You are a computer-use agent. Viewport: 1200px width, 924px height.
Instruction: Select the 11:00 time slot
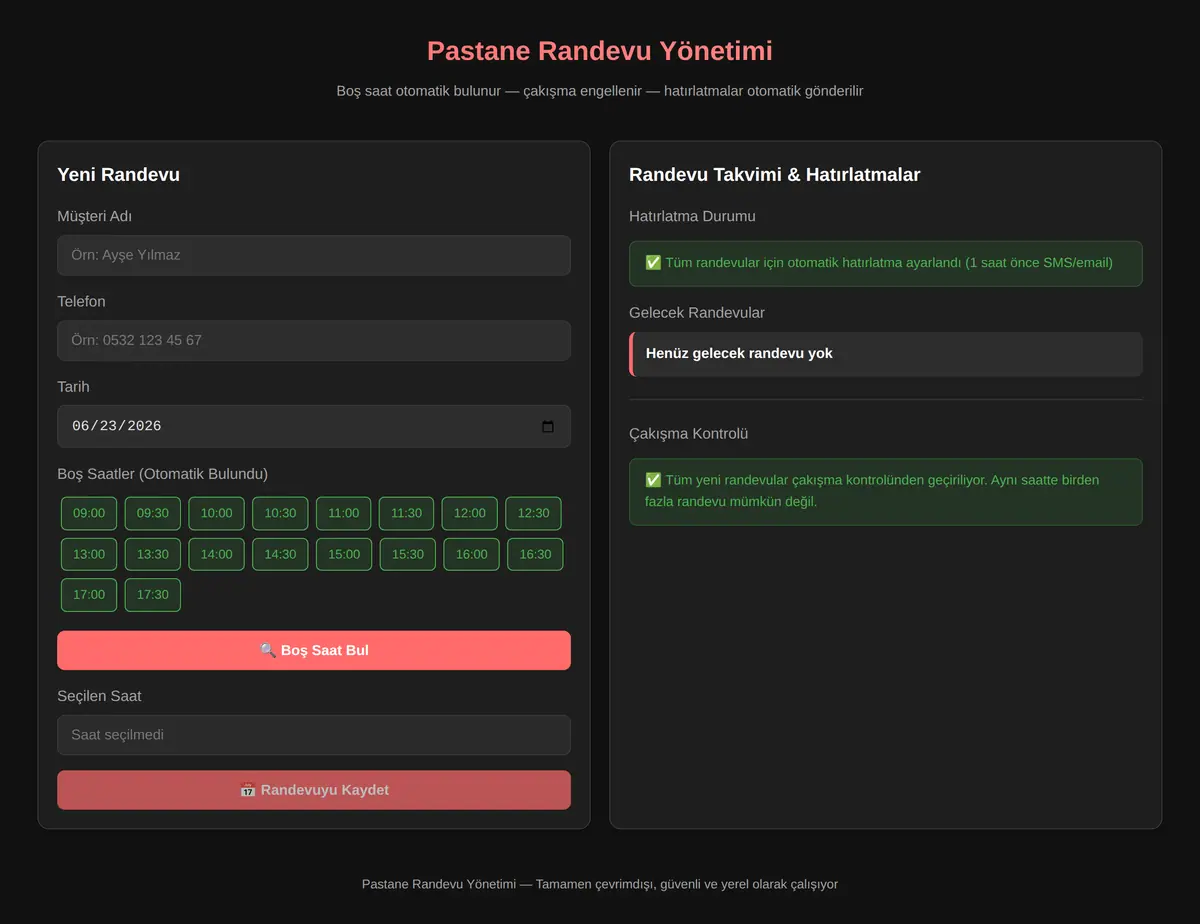[x=344, y=513]
